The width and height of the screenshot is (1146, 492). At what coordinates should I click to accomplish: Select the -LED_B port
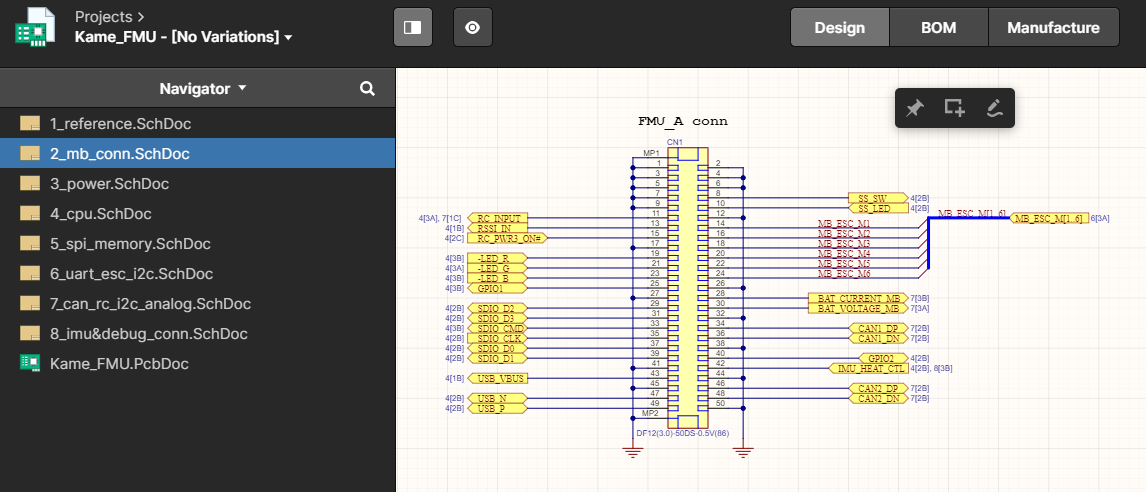point(496,279)
